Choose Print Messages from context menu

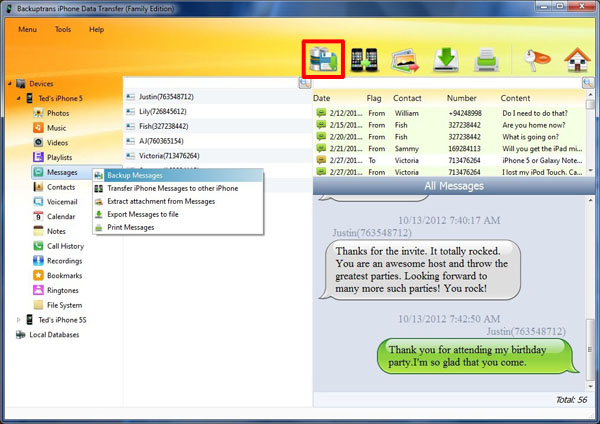tap(178, 227)
